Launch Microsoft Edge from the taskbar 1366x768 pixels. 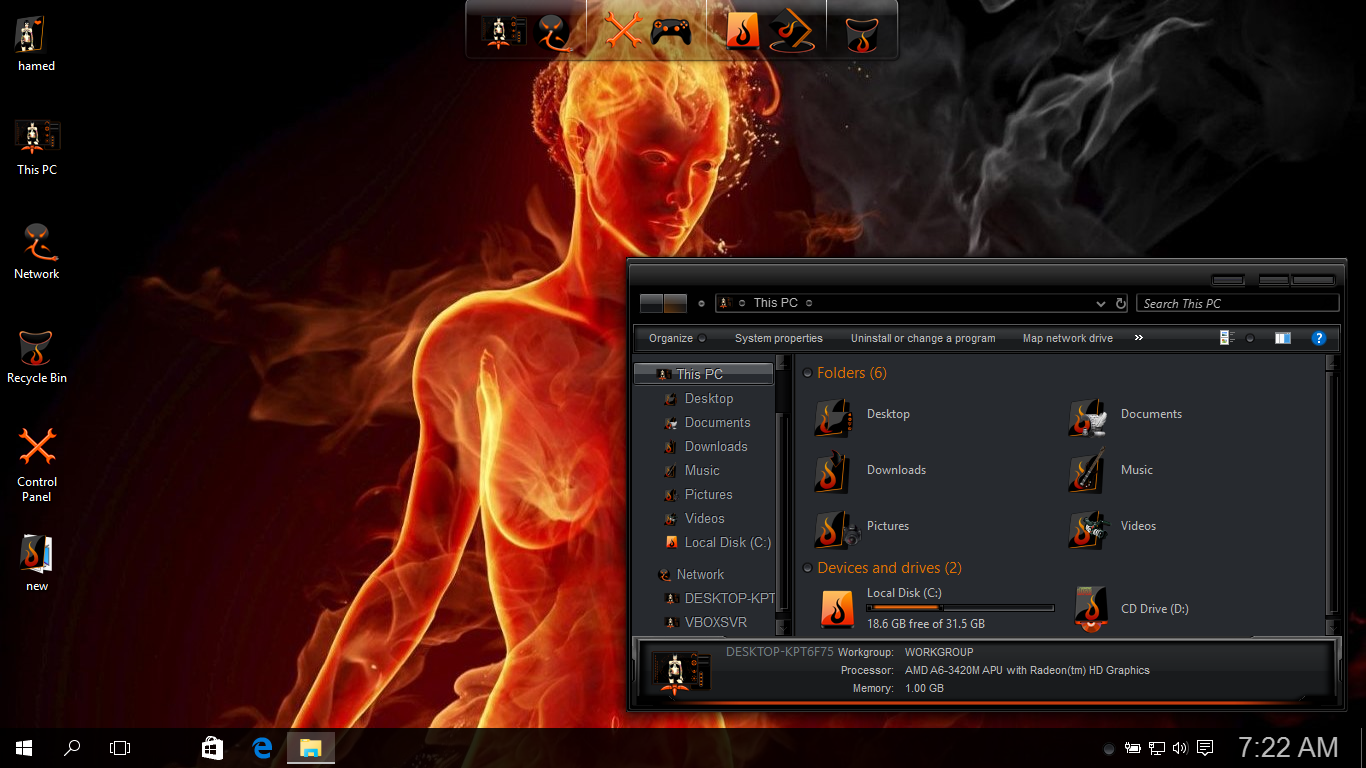[263, 747]
